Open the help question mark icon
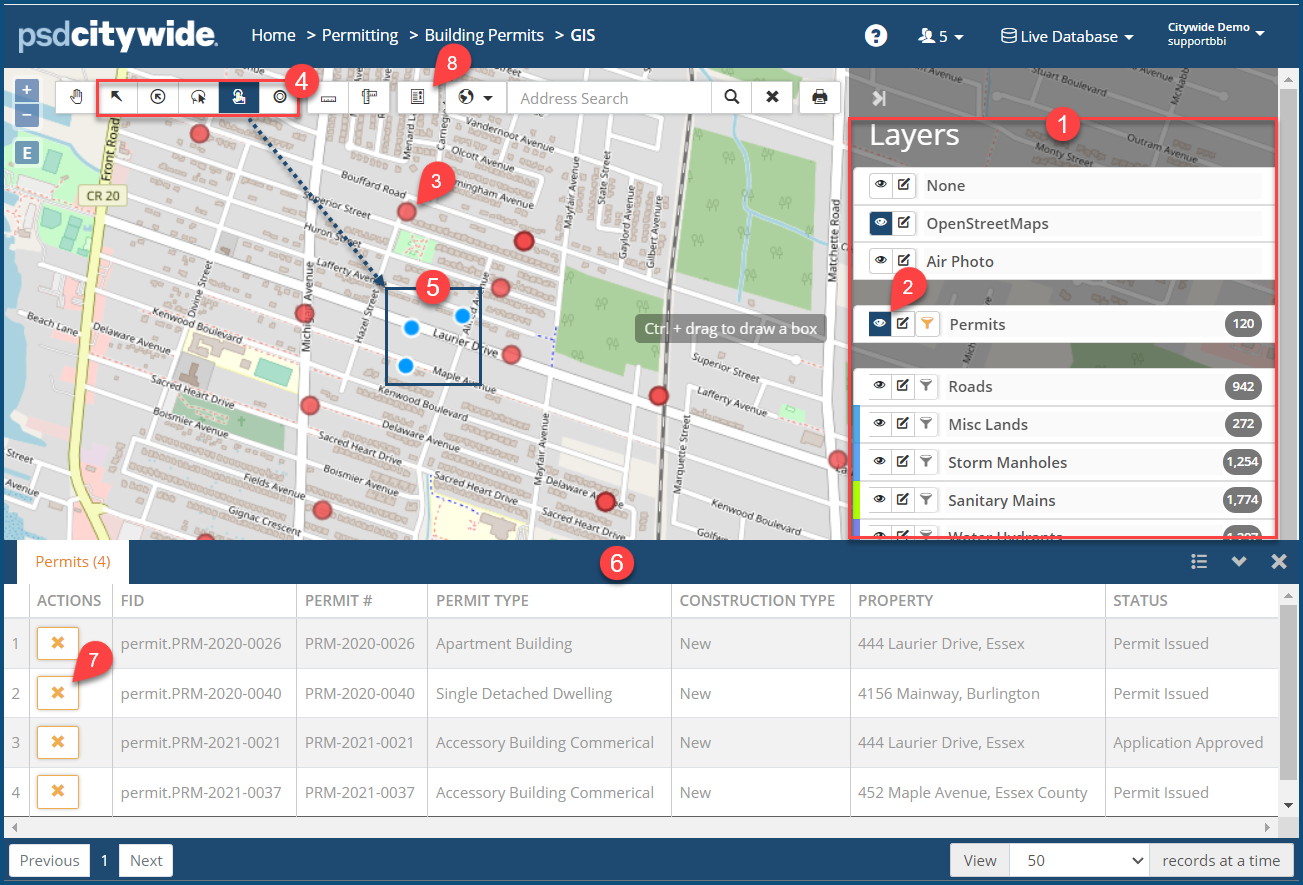1303x885 pixels. (876, 36)
